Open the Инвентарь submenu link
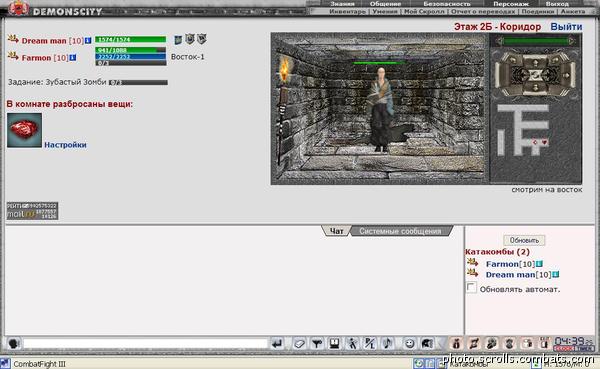The width and height of the screenshot is (600, 369). pos(347,12)
